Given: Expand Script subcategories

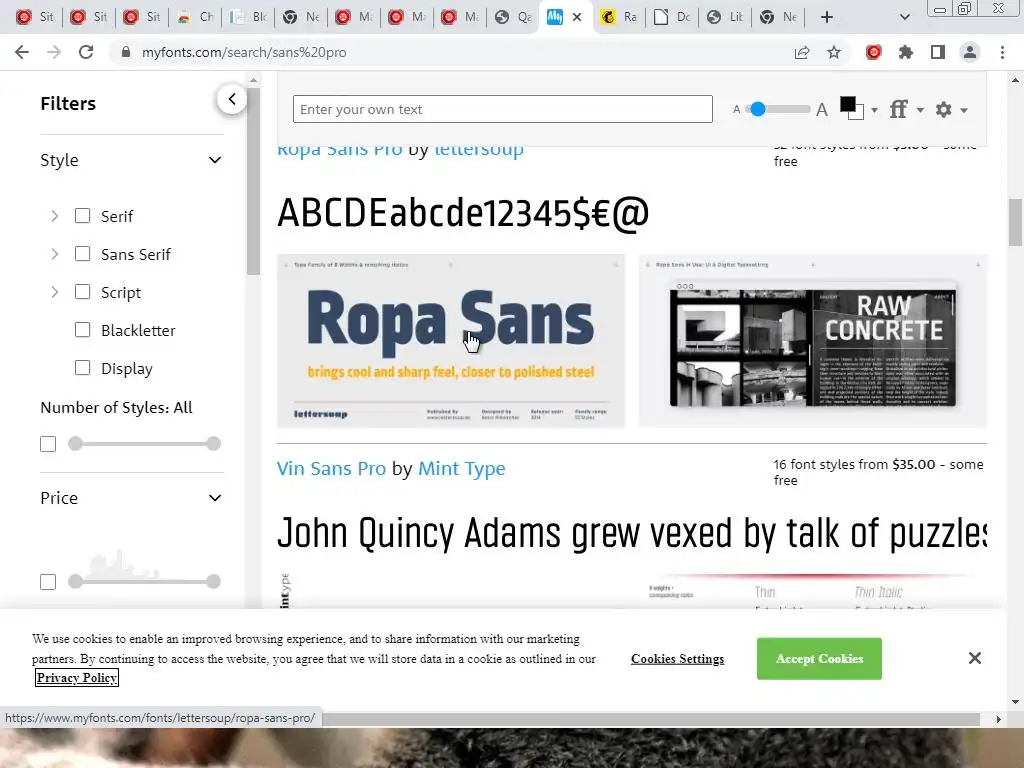Looking at the screenshot, I should click(55, 292).
